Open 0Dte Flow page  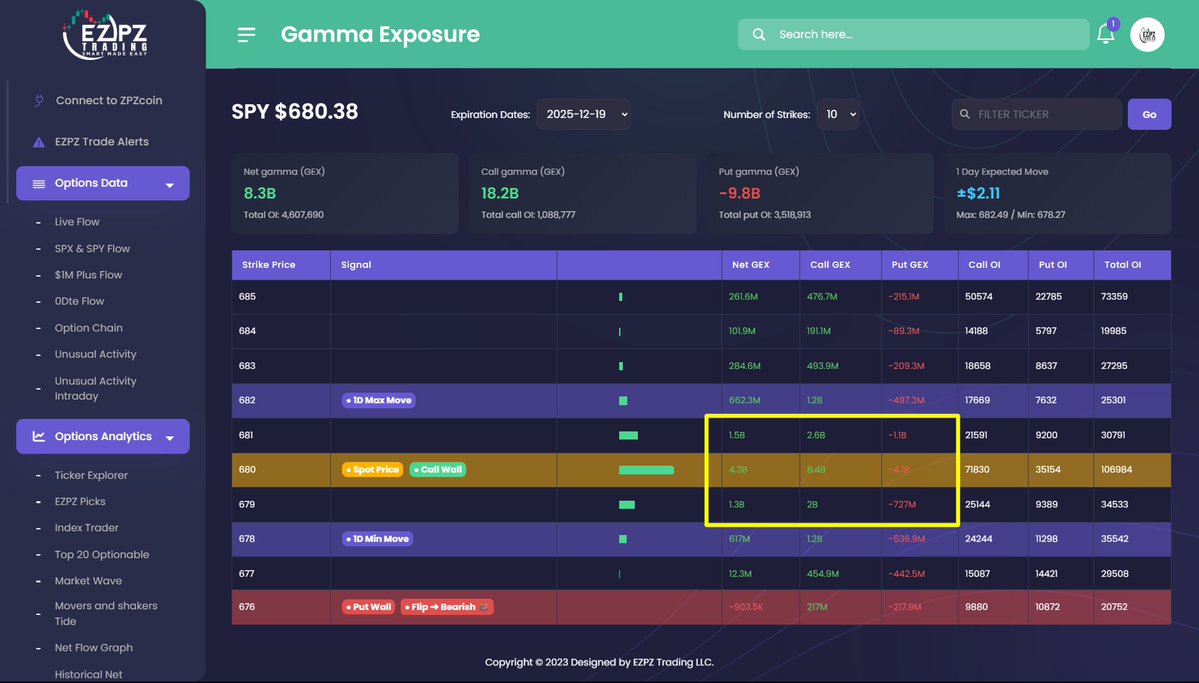click(79, 301)
